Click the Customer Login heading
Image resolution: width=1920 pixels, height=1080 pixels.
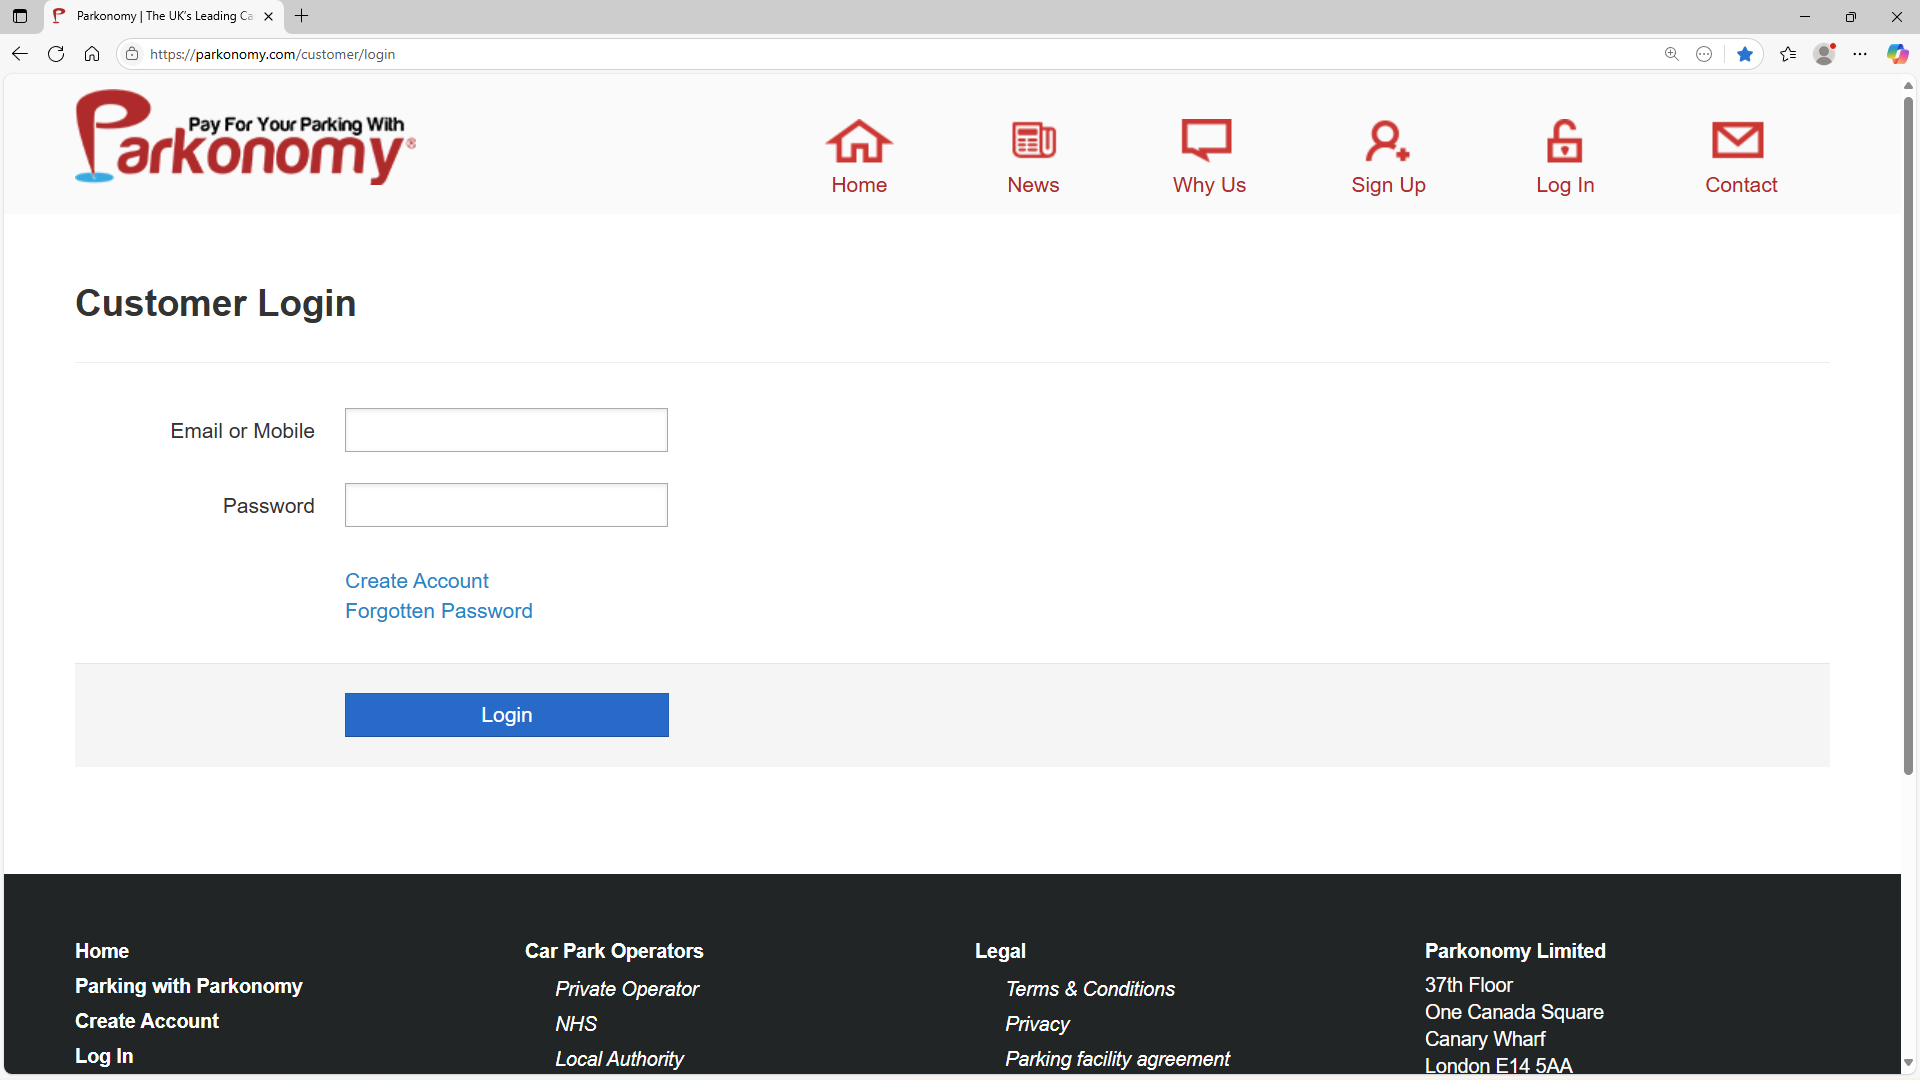tap(216, 303)
